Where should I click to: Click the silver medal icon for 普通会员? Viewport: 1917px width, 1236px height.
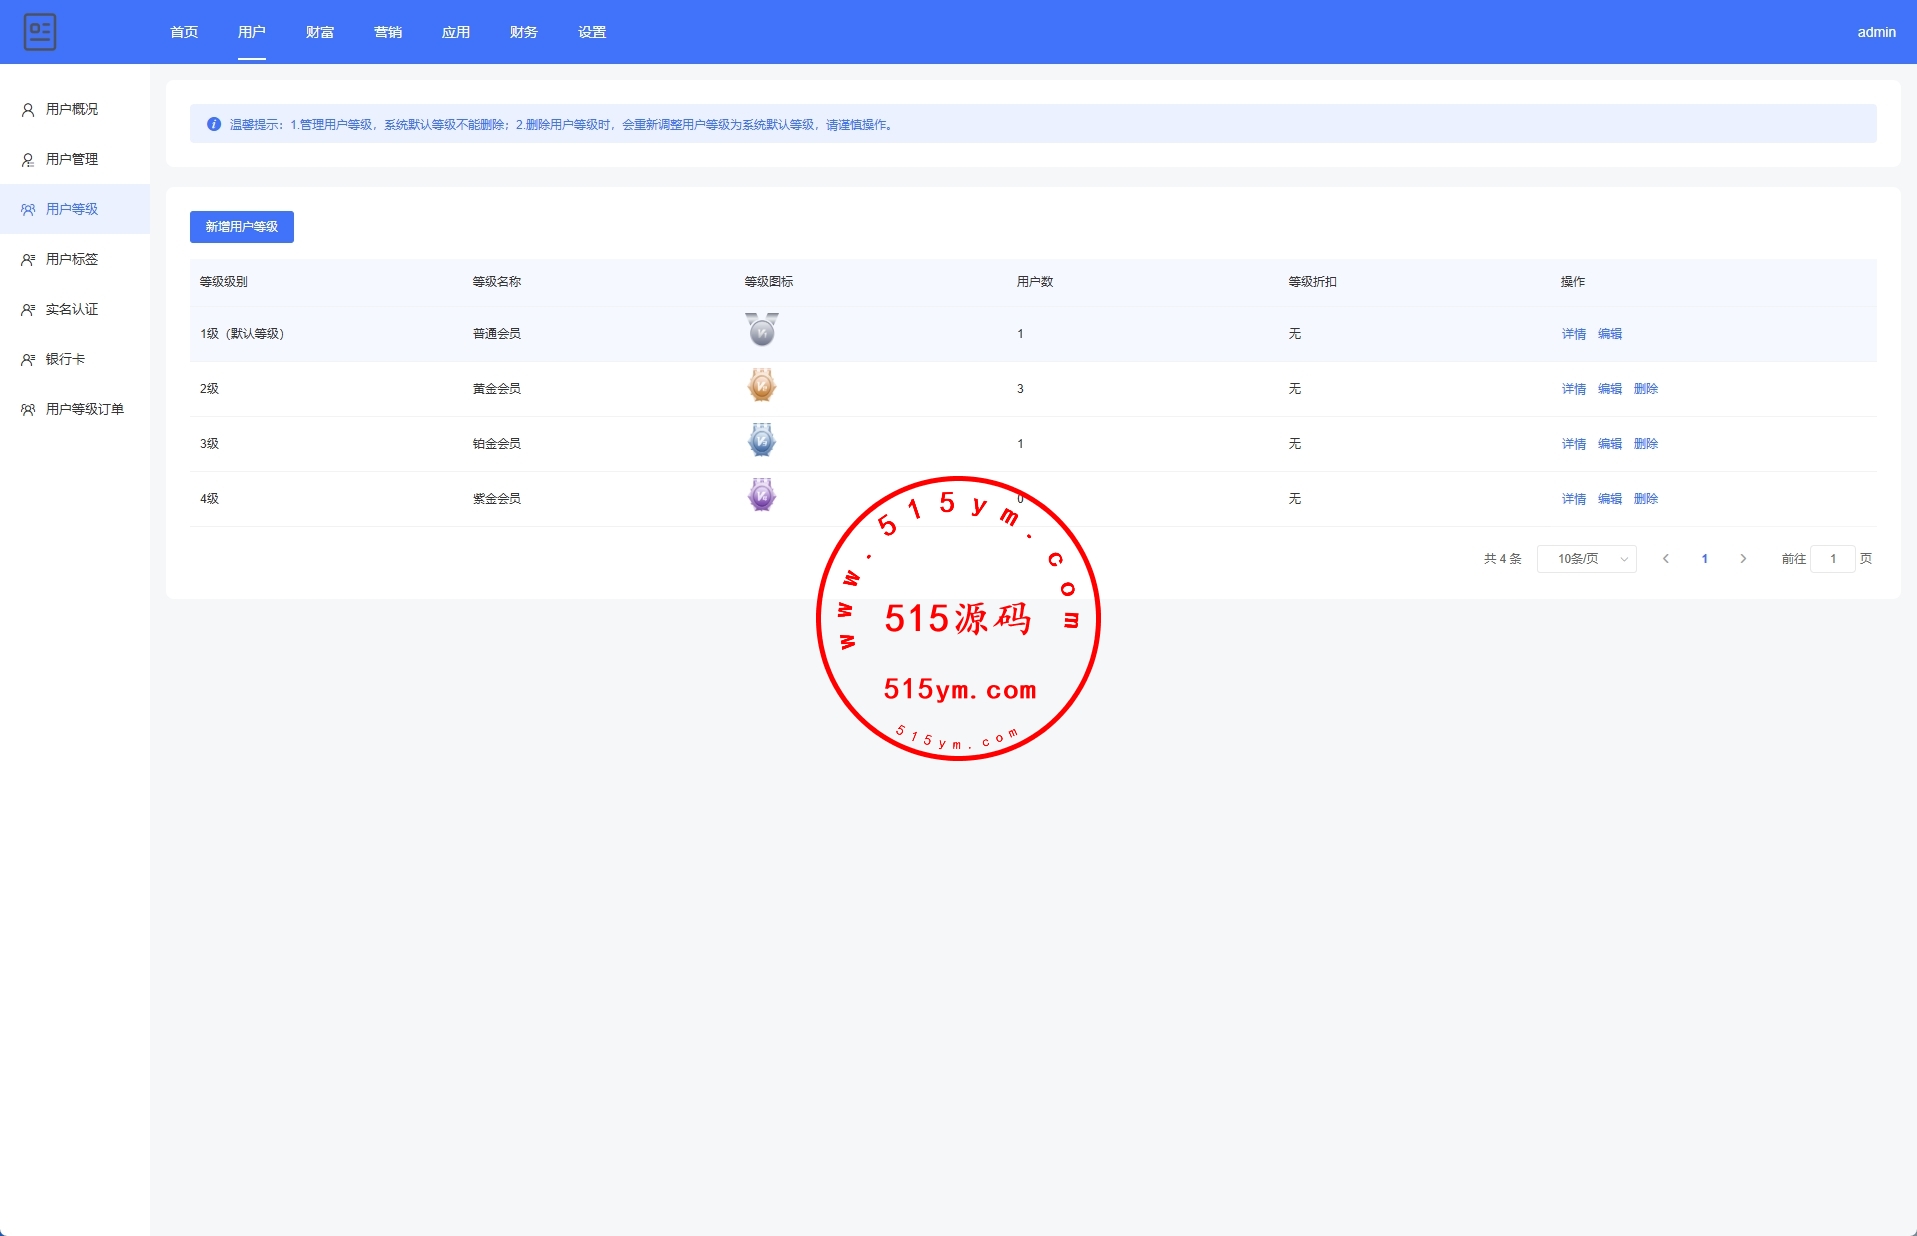pos(761,330)
